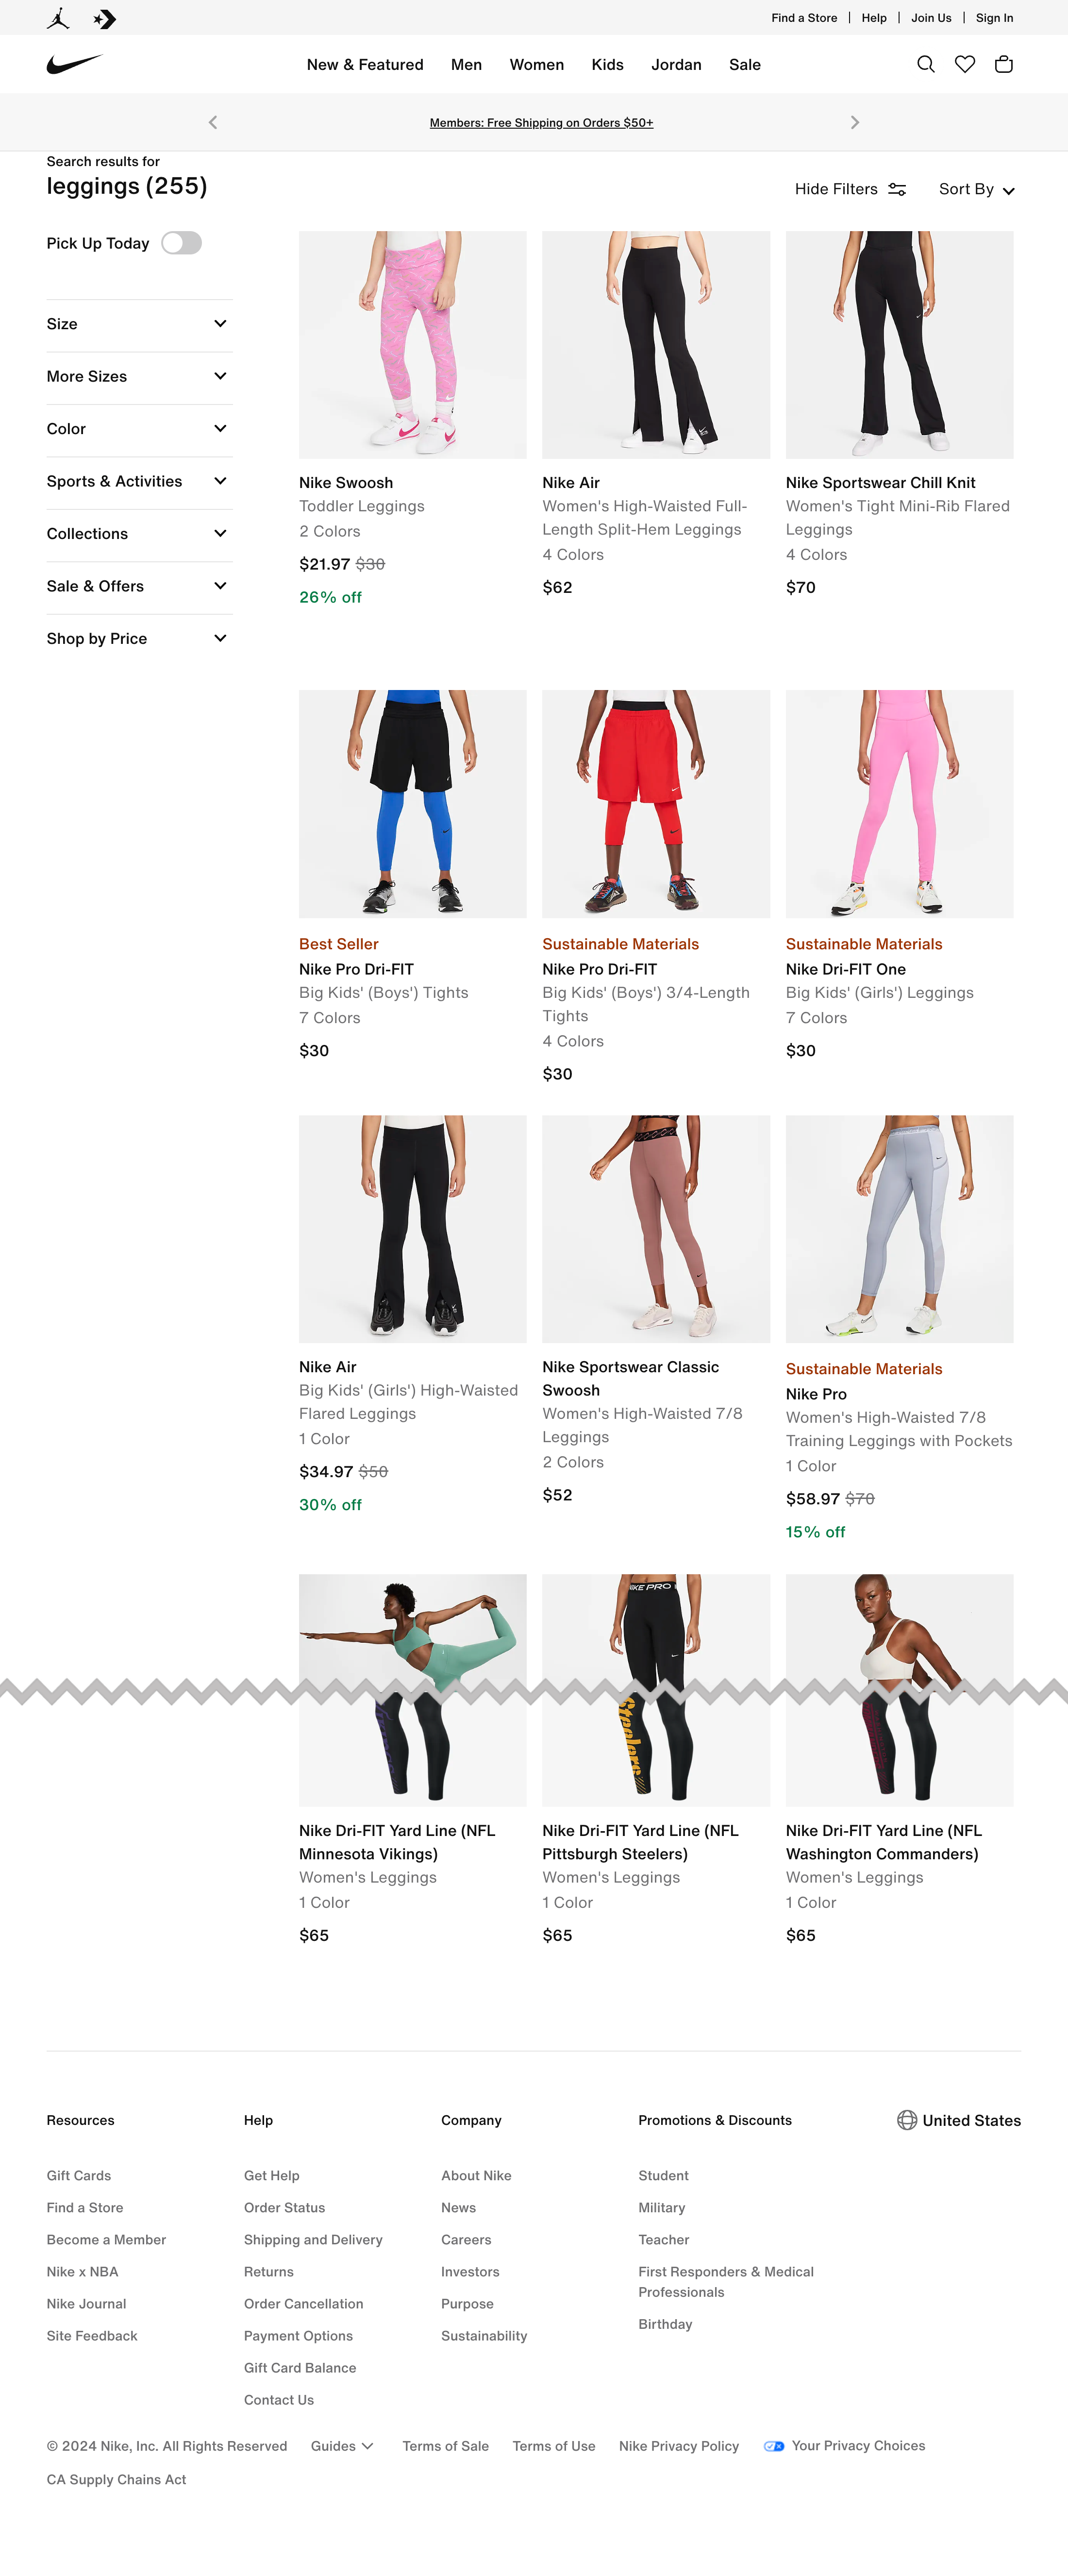Expand the Shop by Price filter

139,638
